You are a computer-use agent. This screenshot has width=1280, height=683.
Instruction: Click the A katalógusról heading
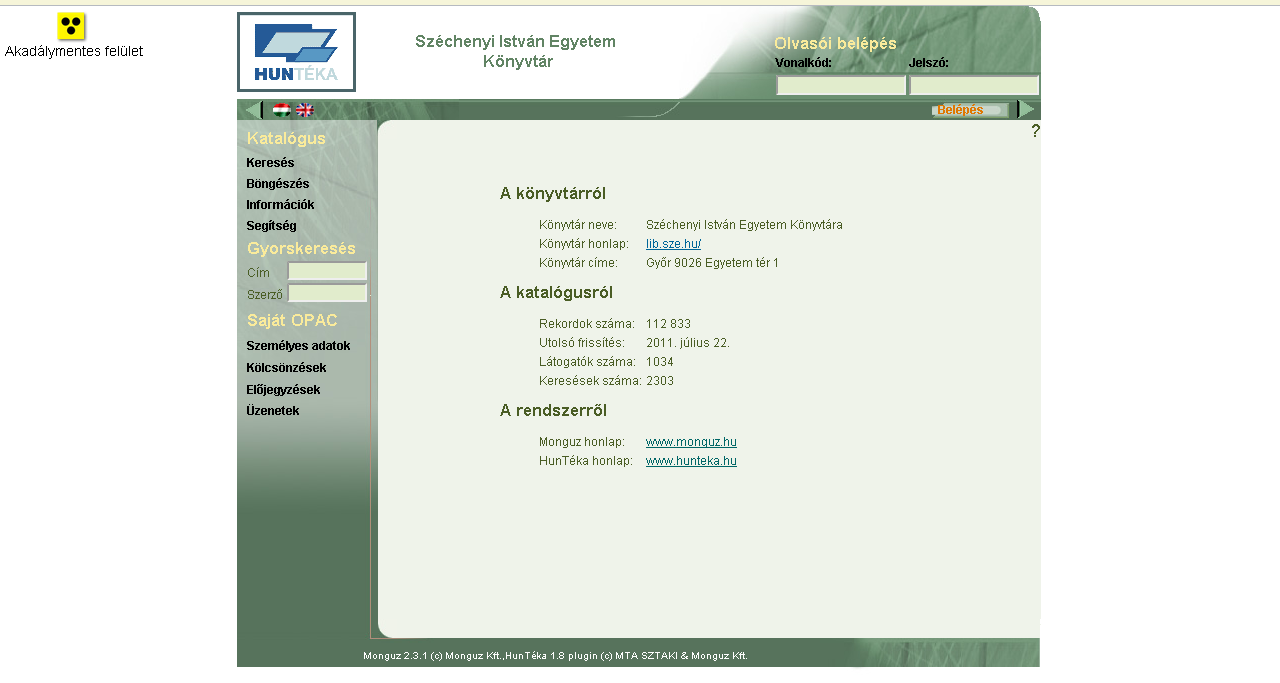tap(556, 293)
